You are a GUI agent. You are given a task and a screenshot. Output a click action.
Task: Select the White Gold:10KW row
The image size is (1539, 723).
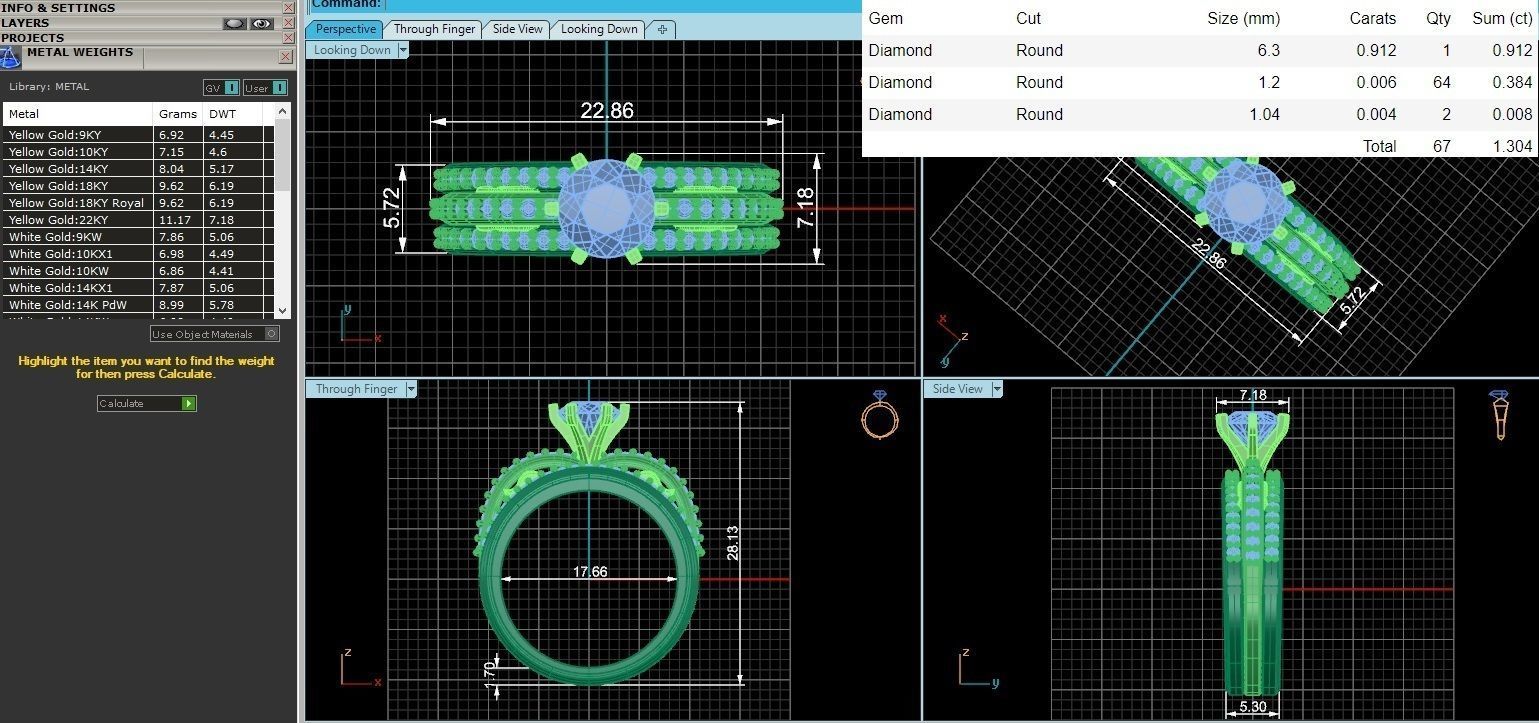139,271
